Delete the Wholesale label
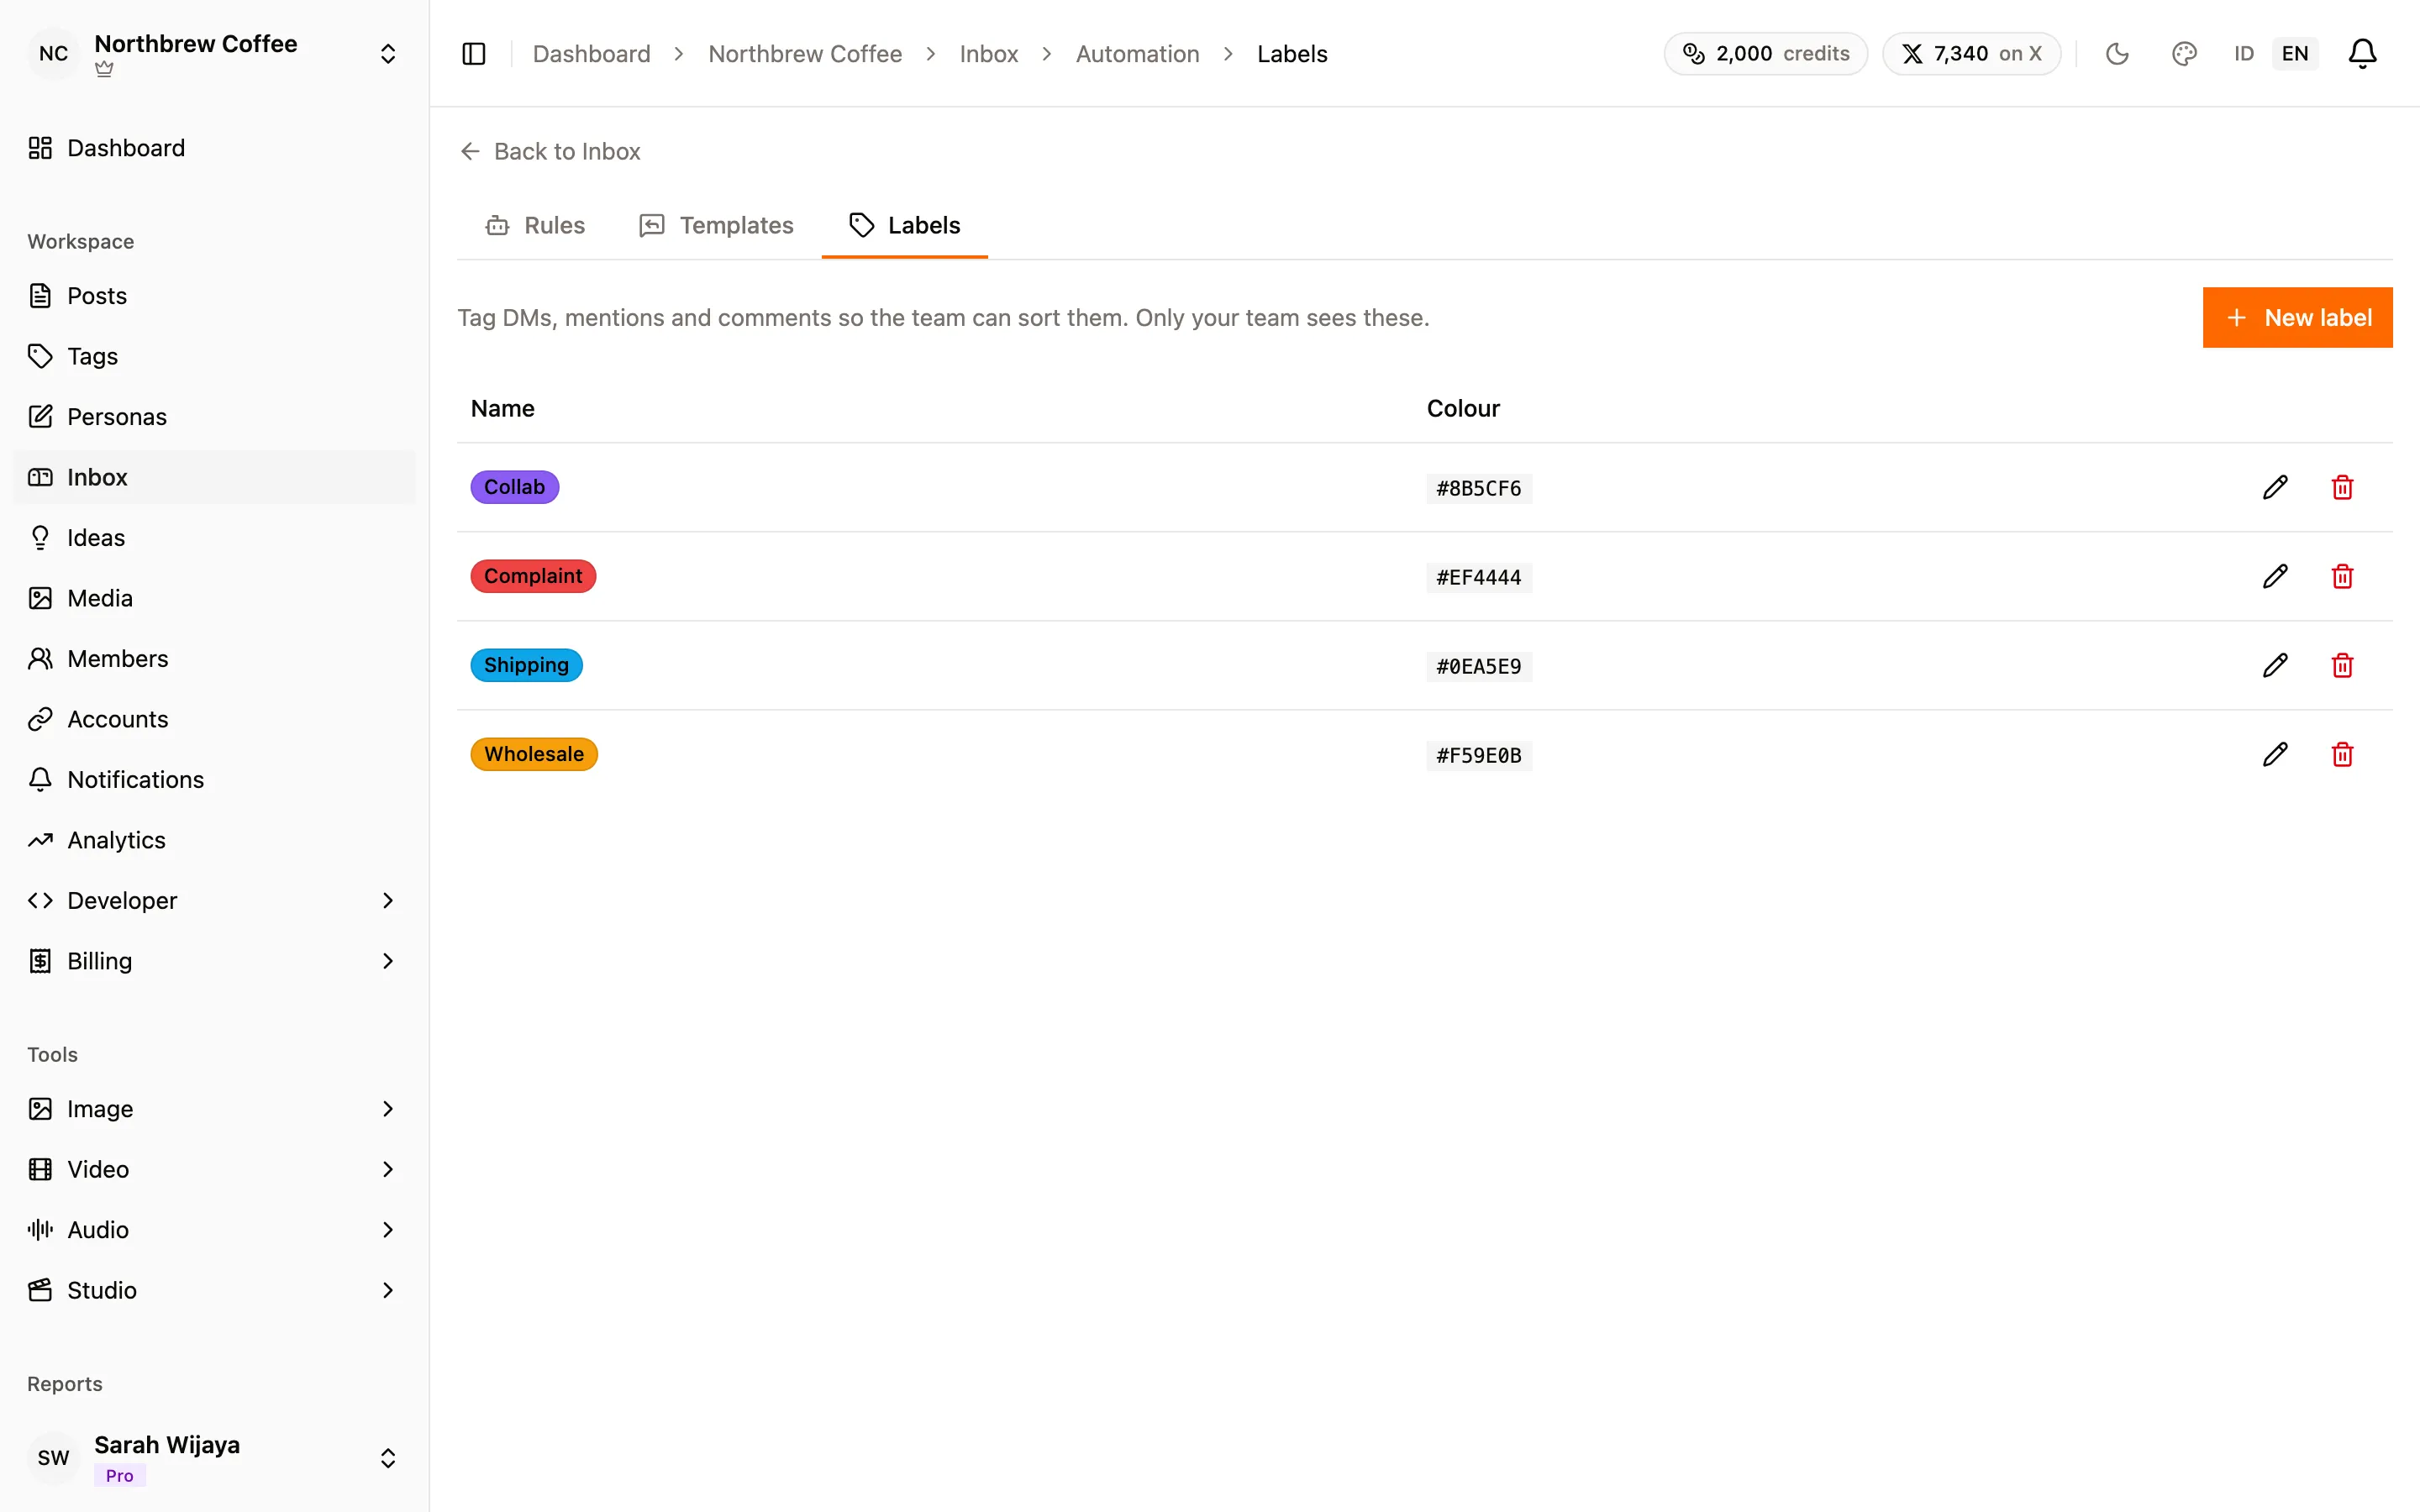 tap(2342, 754)
